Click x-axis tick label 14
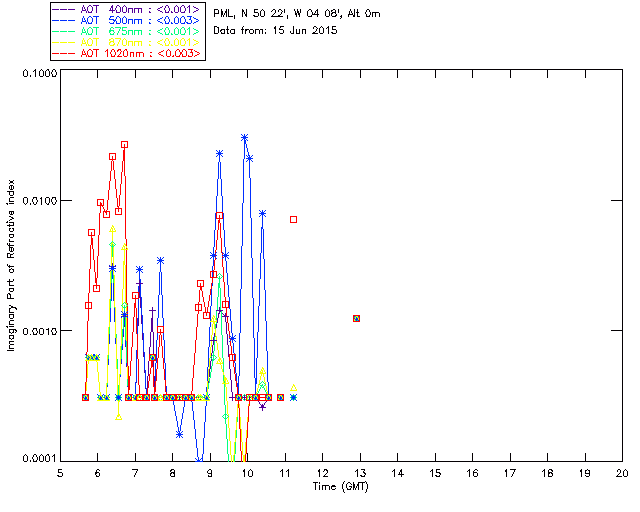640x512 pixels. tap(398, 473)
